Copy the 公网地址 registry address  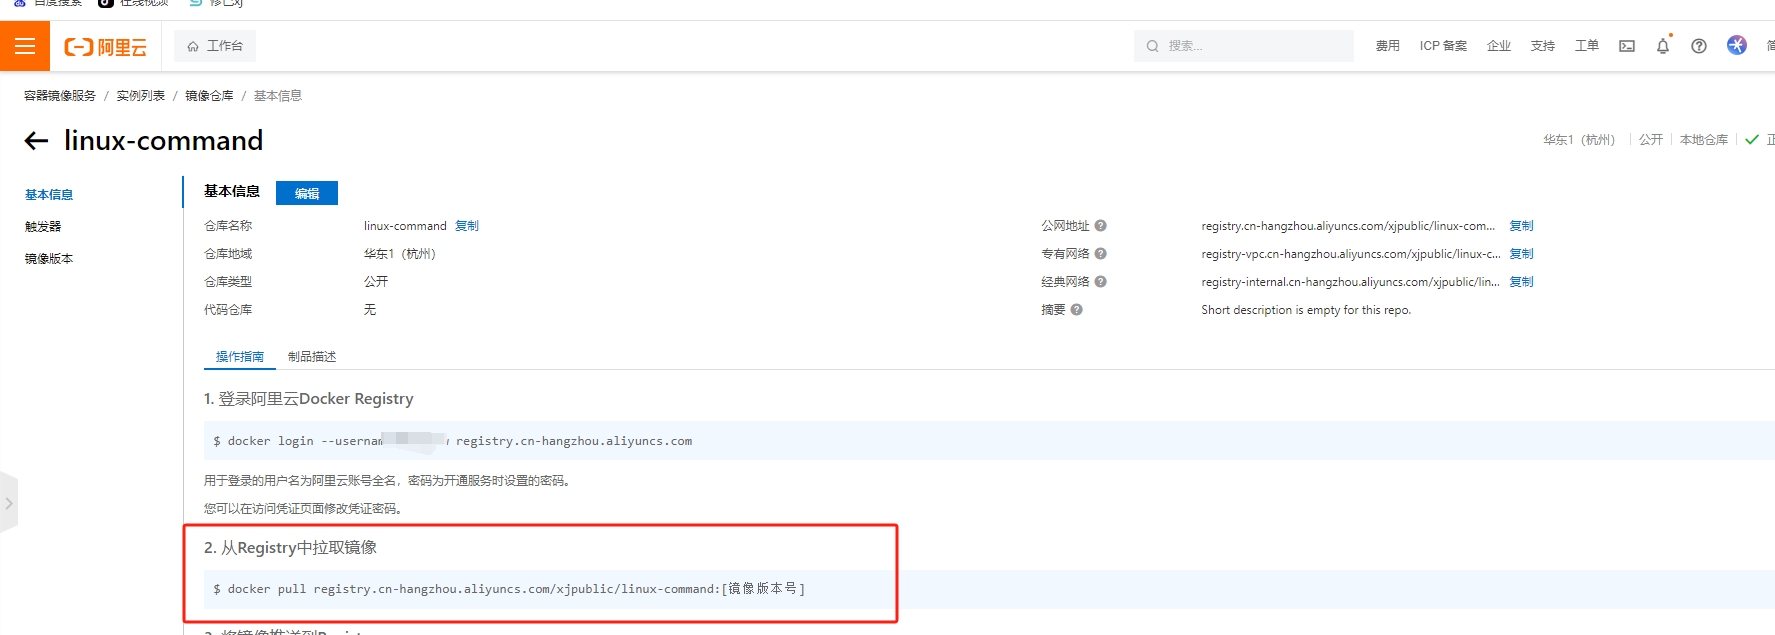(1521, 226)
